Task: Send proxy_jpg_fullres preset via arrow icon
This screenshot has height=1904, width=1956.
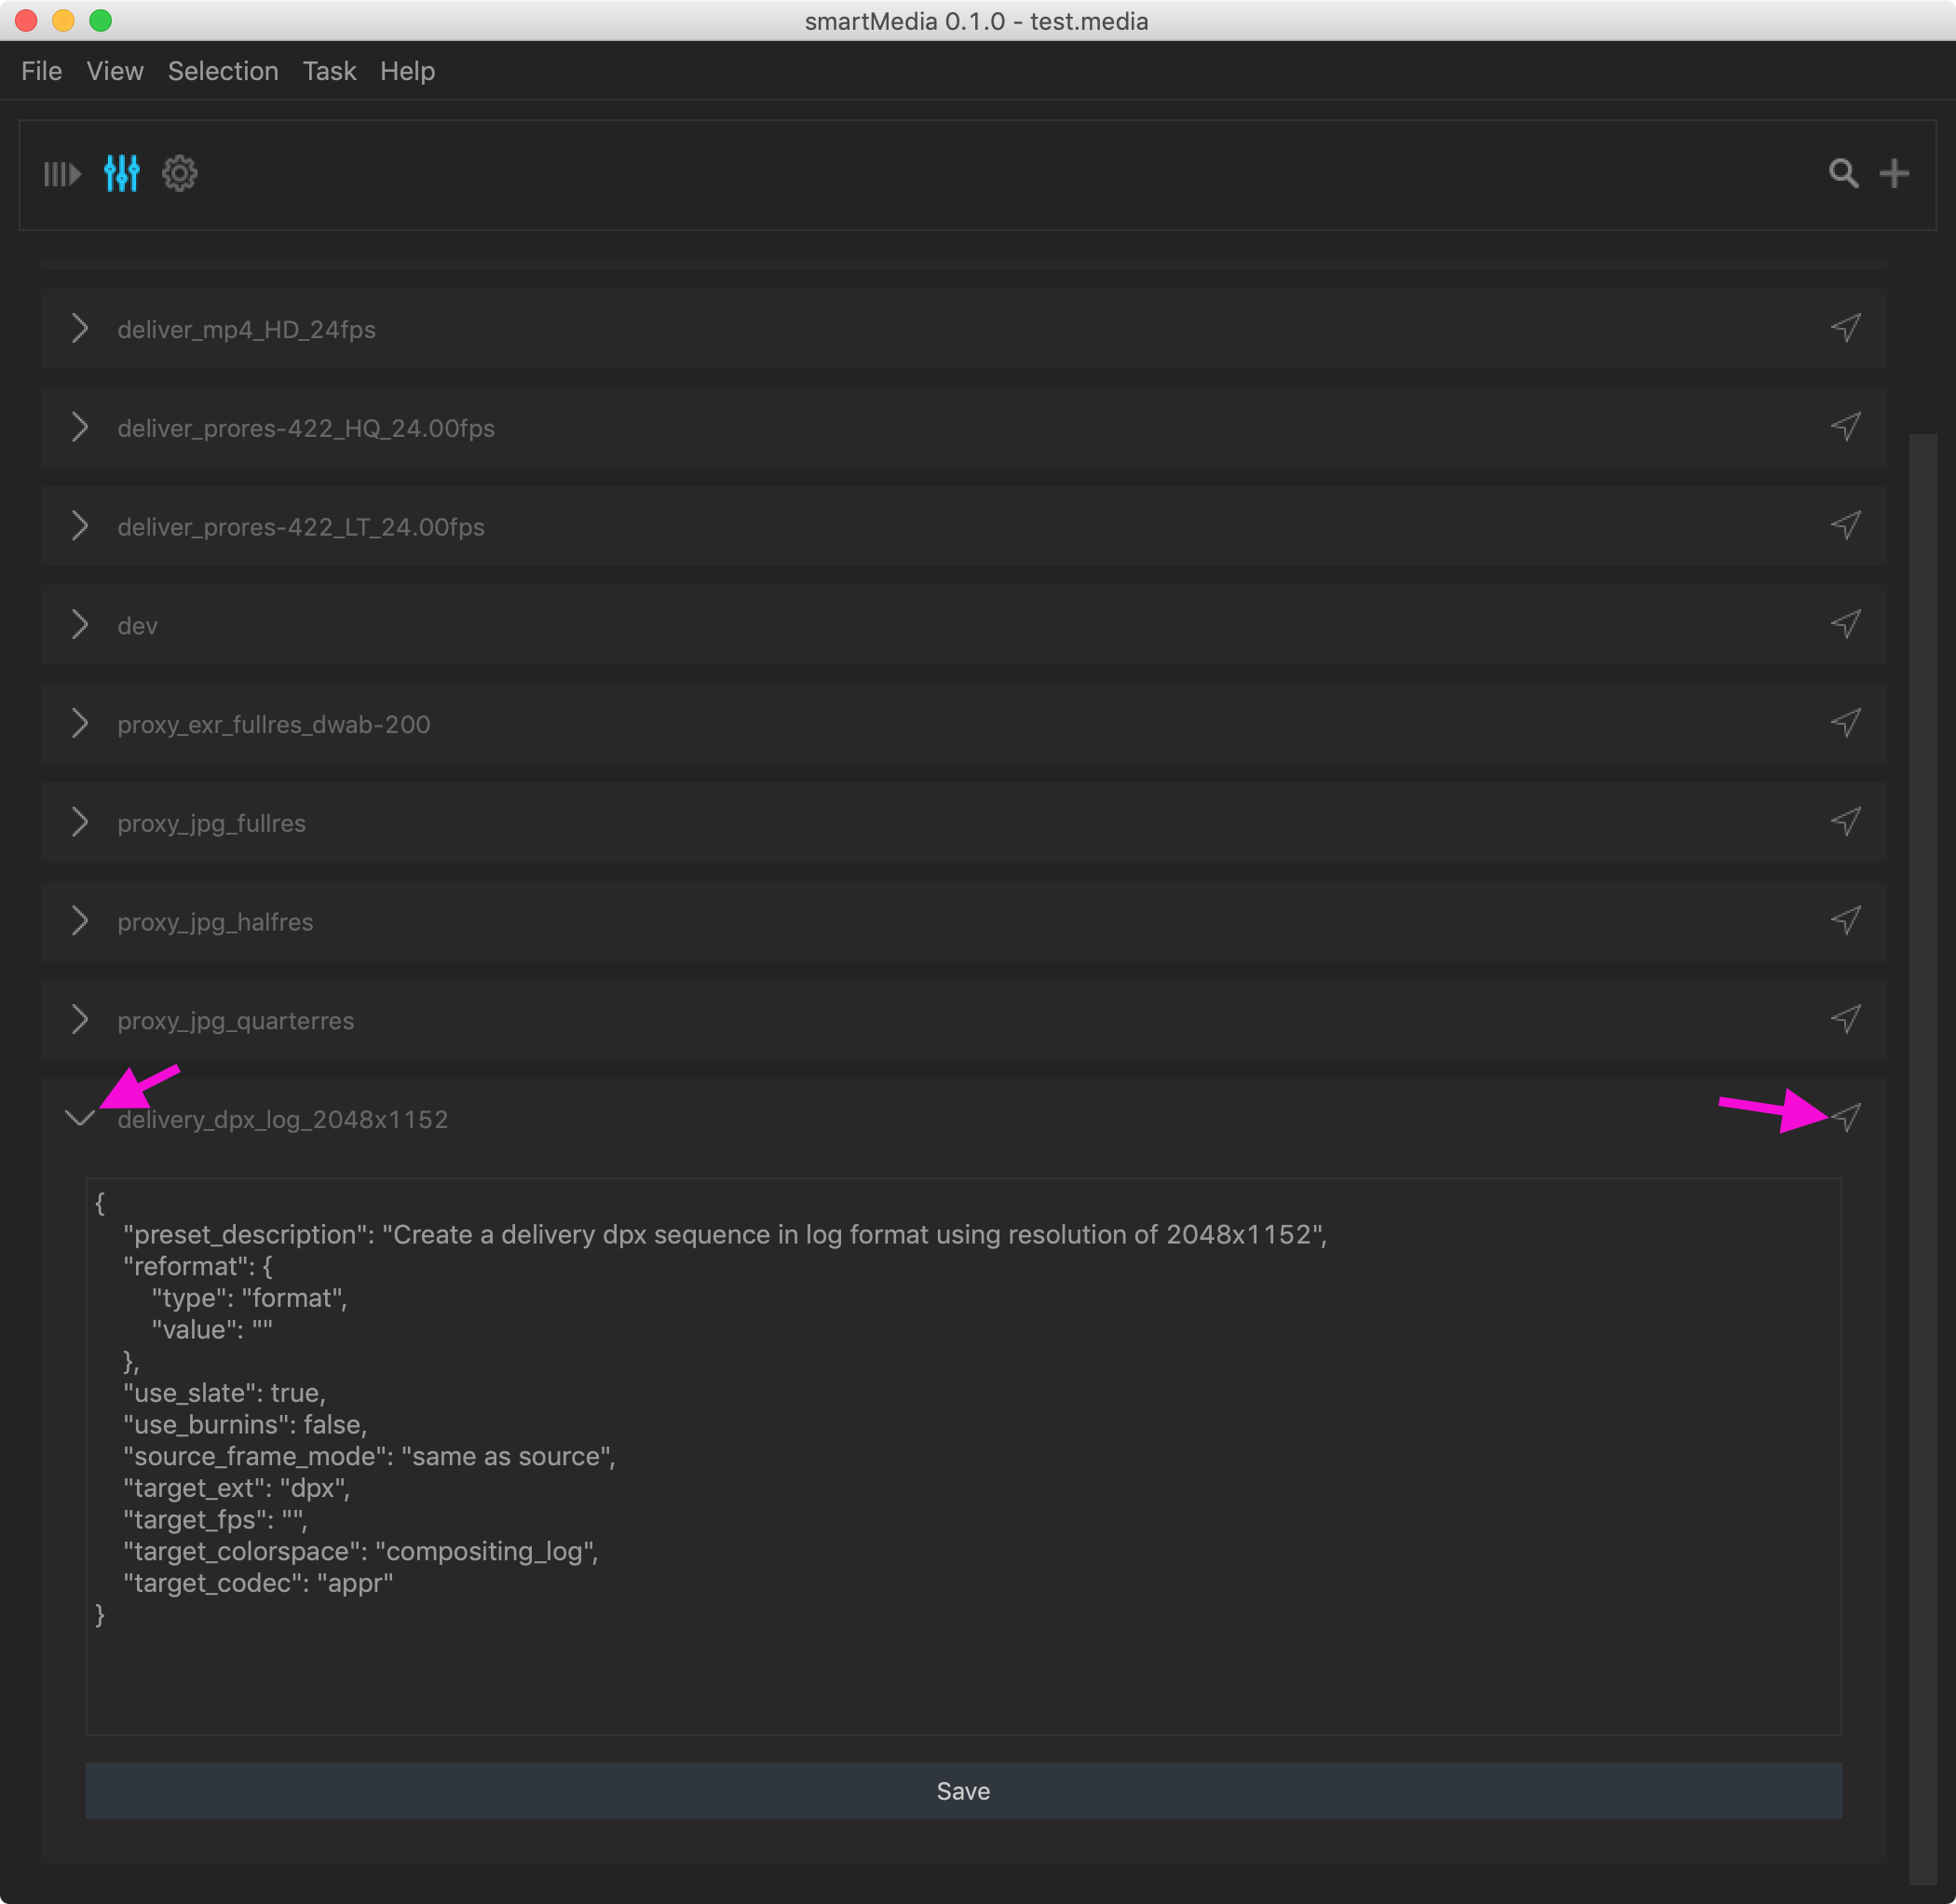Action: tap(1846, 822)
